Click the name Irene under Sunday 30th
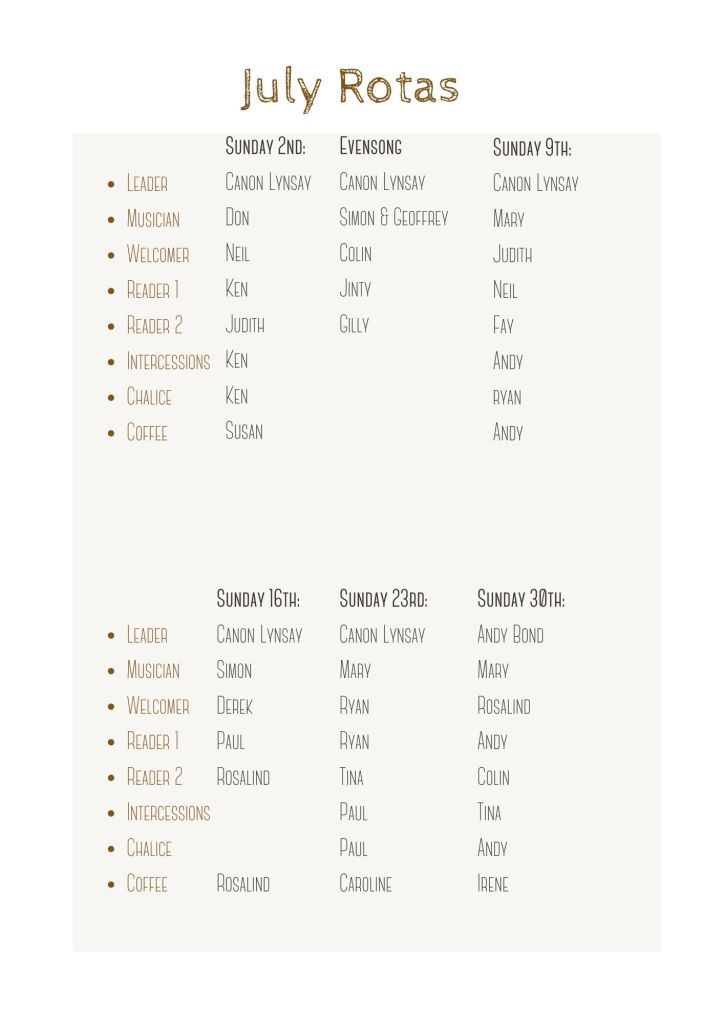The width and height of the screenshot is (724, 1024). point(492,884)
